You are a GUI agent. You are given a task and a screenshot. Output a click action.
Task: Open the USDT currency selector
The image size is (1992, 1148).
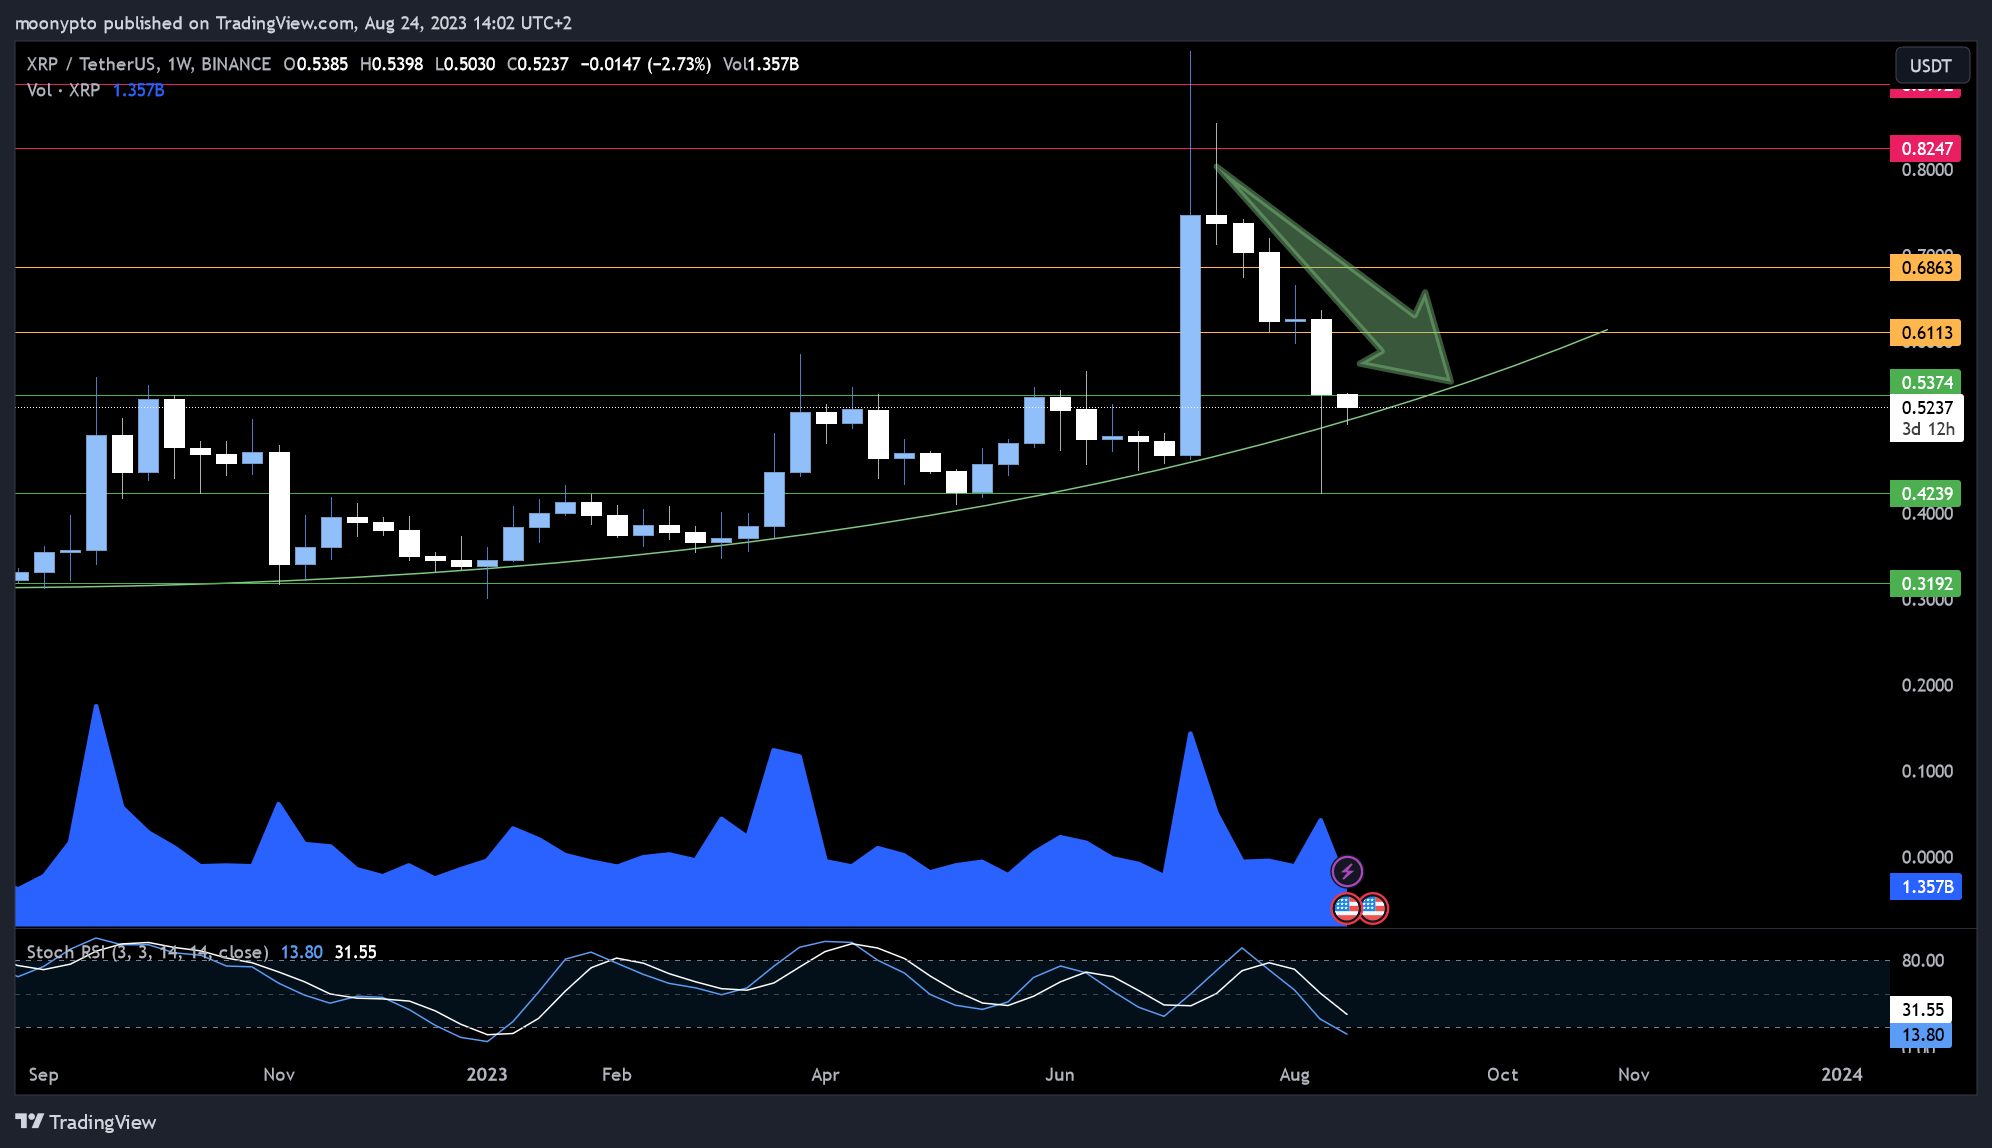pyautogui.click(x=1931, y=66)
